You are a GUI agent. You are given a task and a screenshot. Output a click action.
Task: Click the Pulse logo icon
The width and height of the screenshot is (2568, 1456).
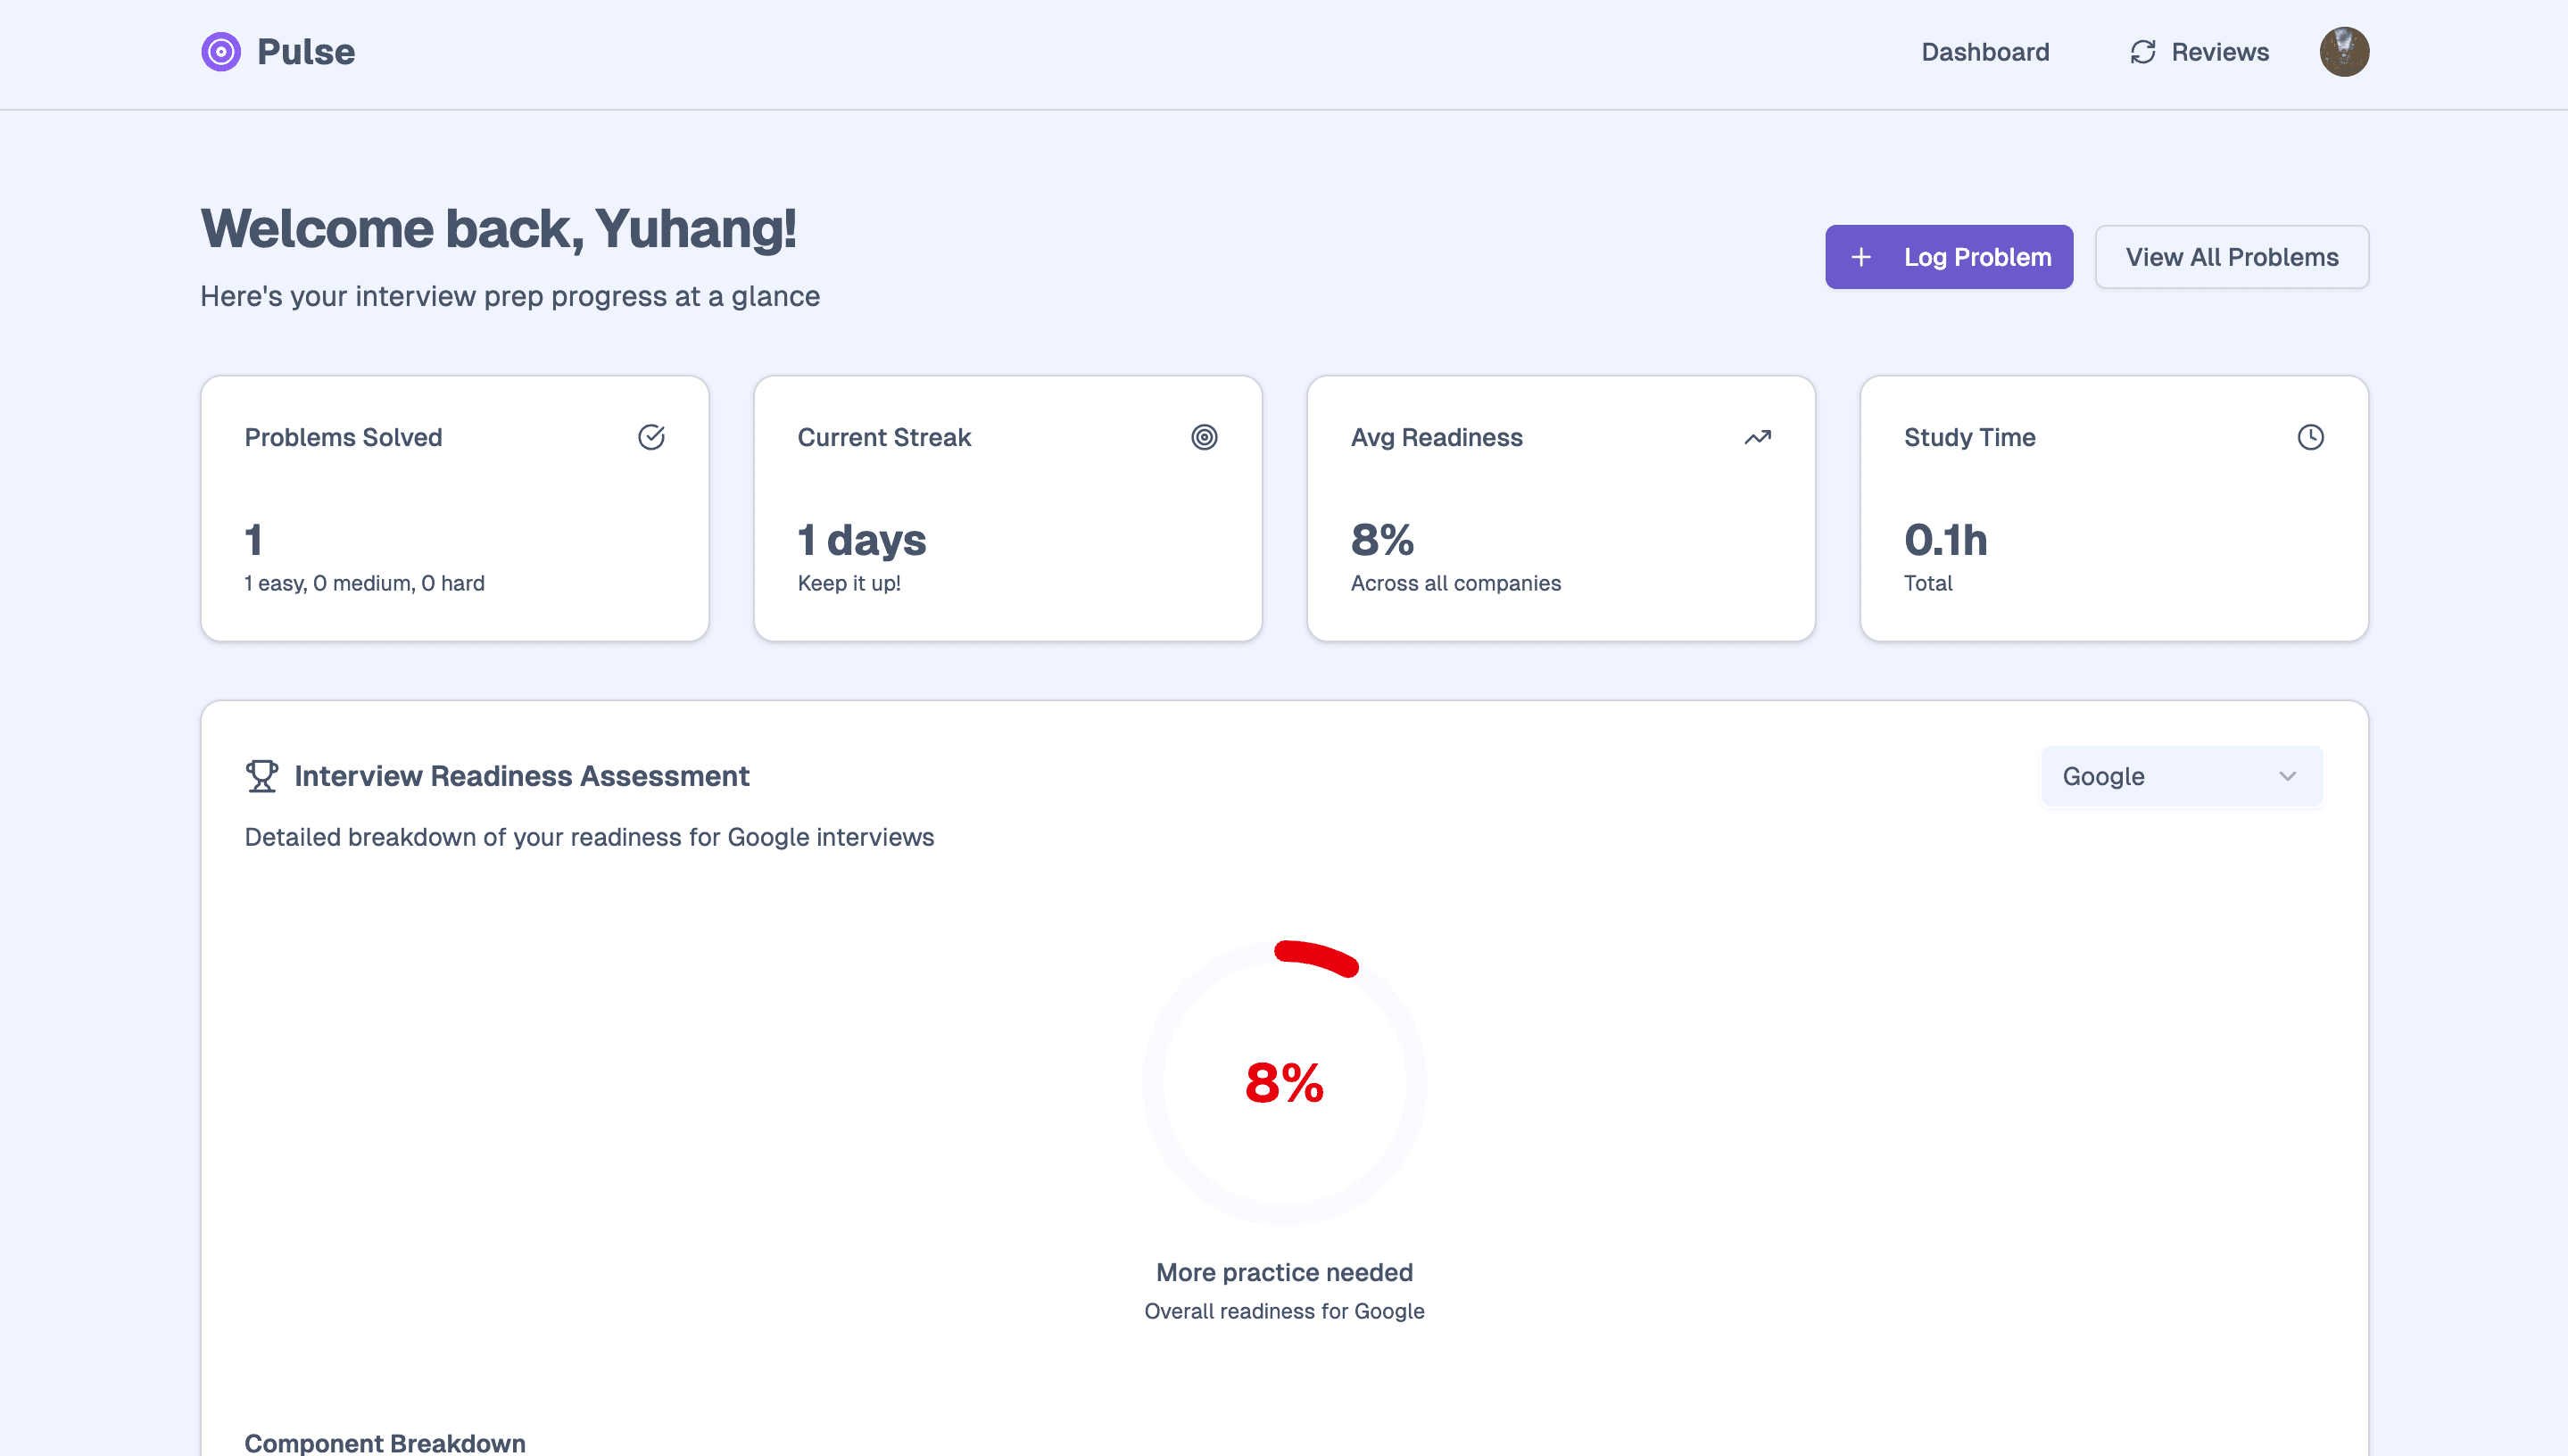[221, 52]
